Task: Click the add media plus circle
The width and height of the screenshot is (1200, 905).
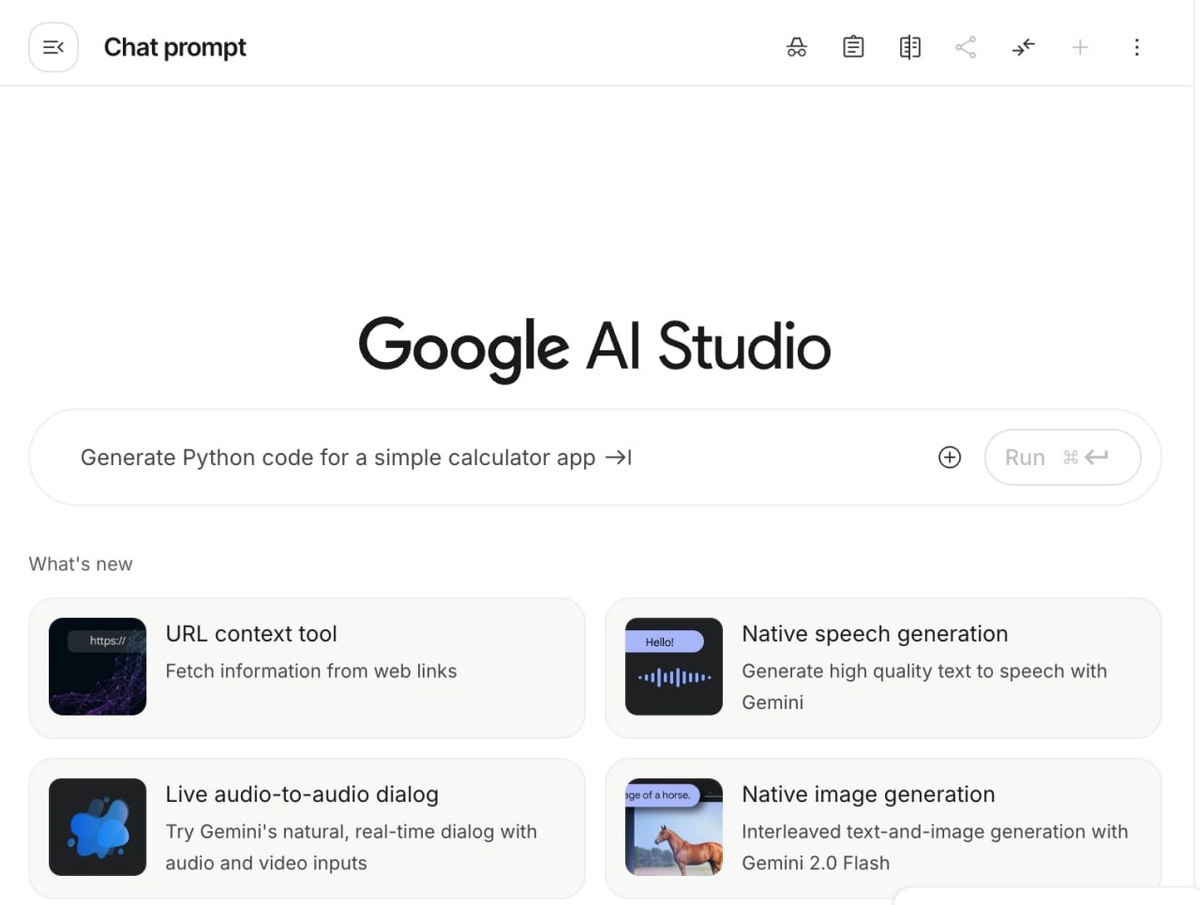Action: (950, 457)
